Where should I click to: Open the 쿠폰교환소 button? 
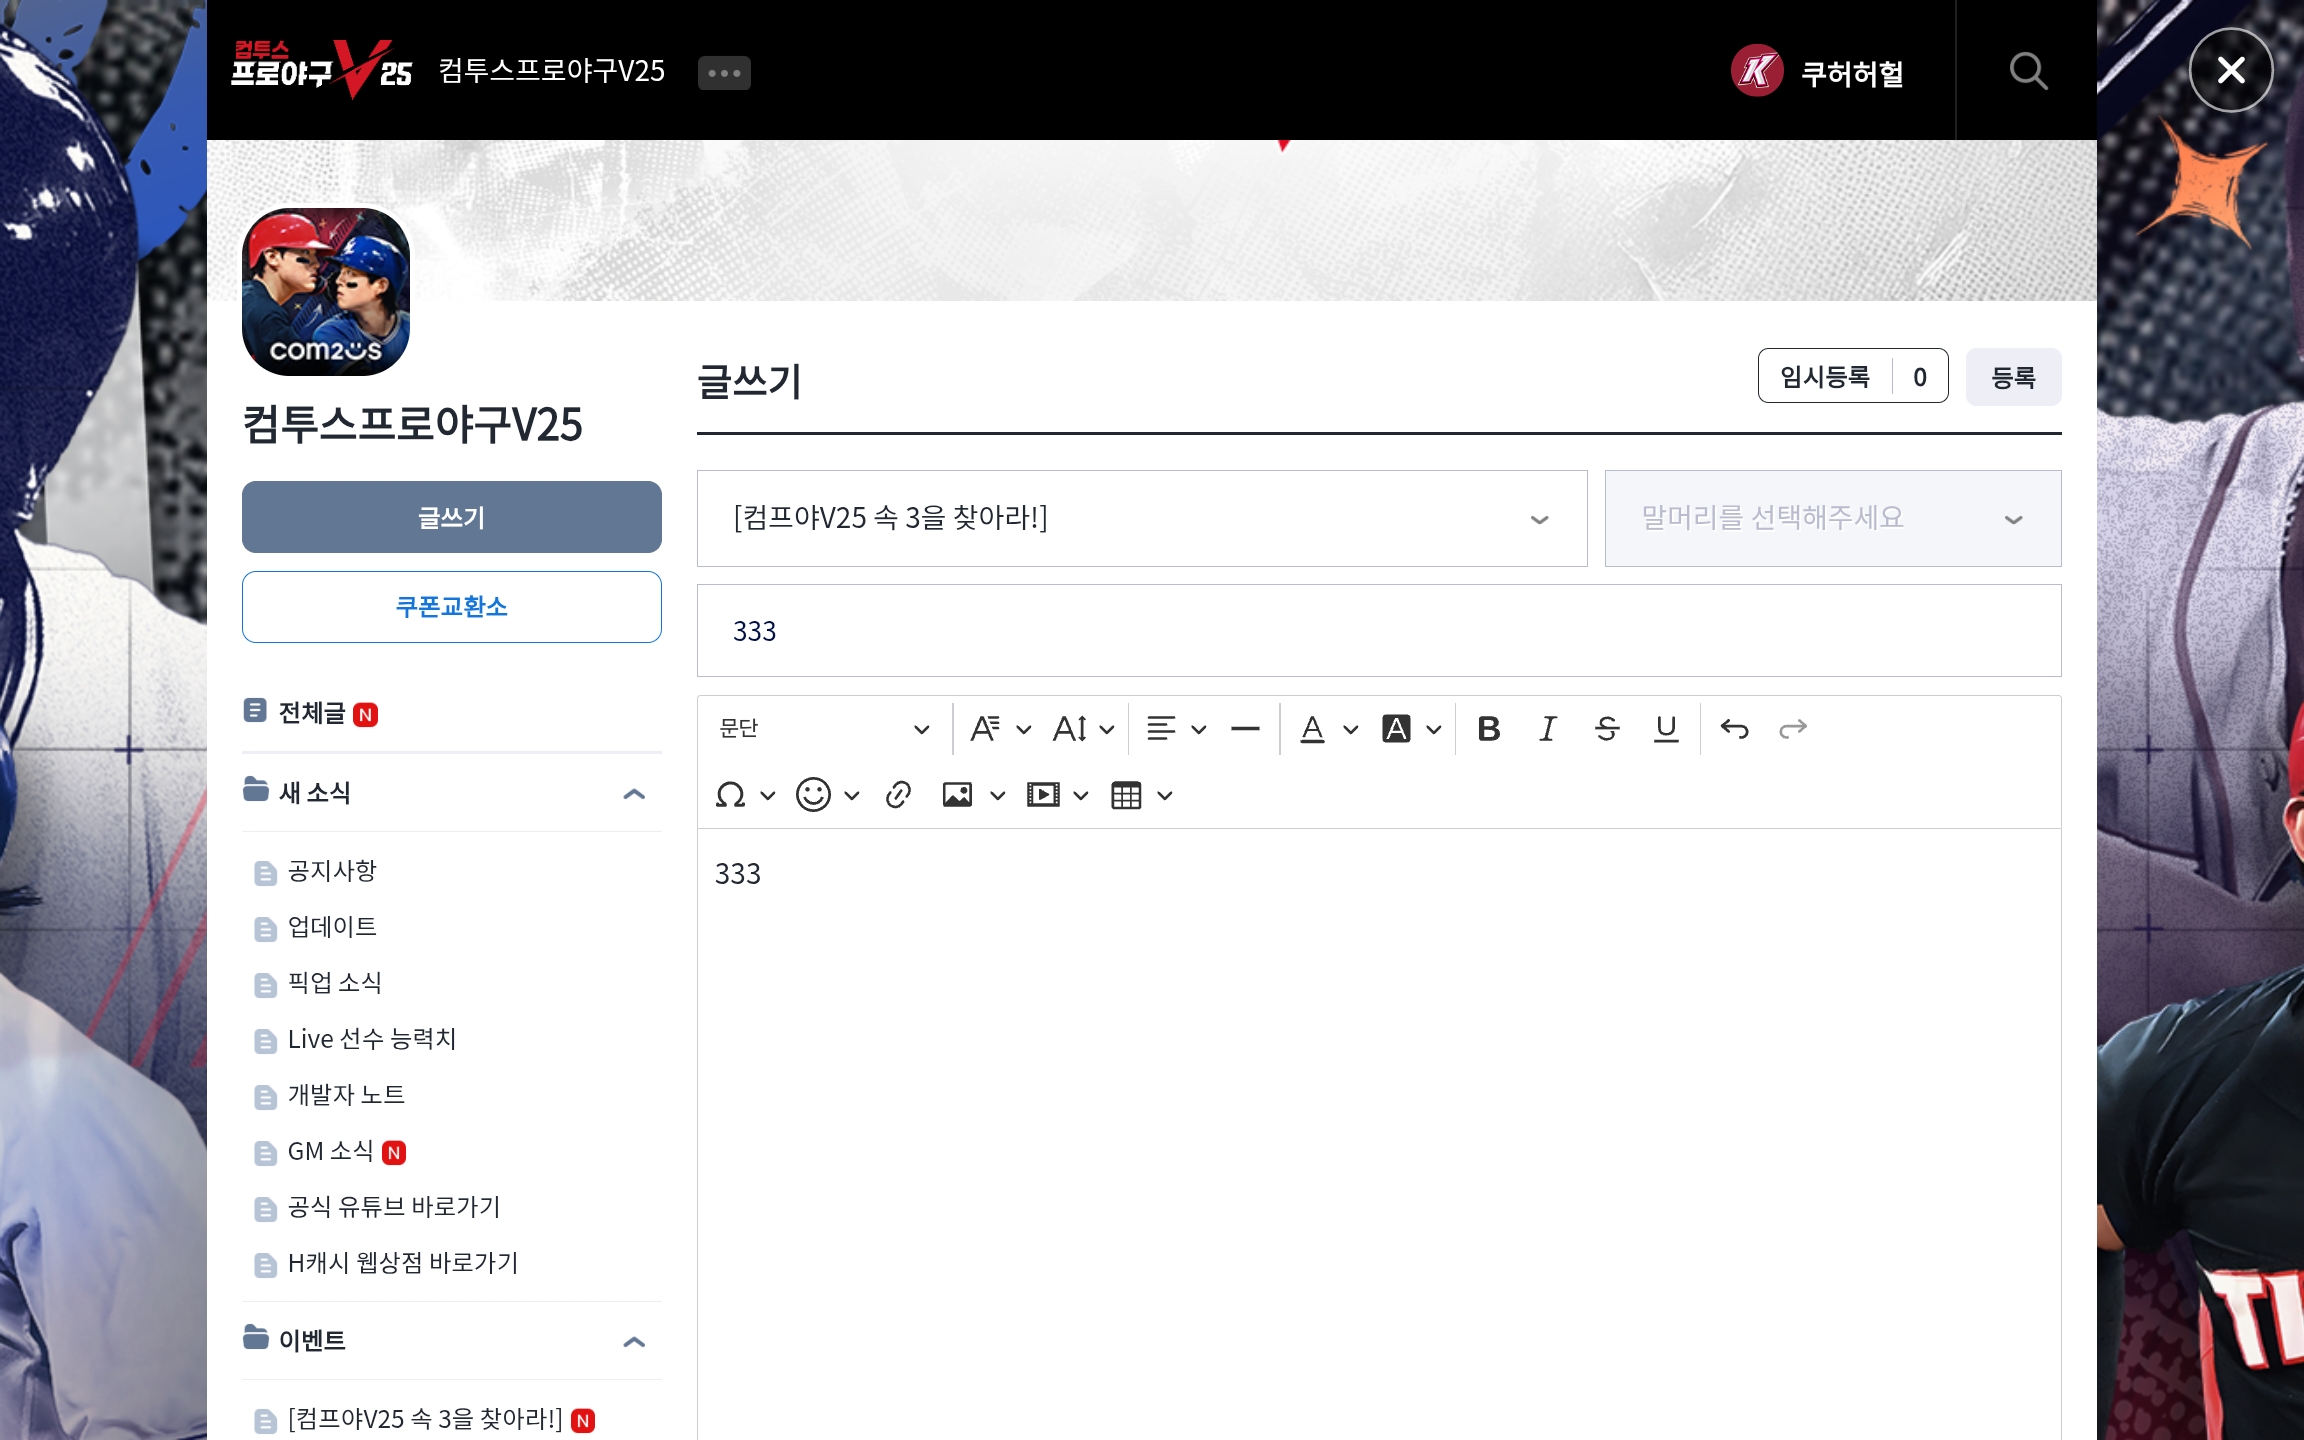point(452,607)
